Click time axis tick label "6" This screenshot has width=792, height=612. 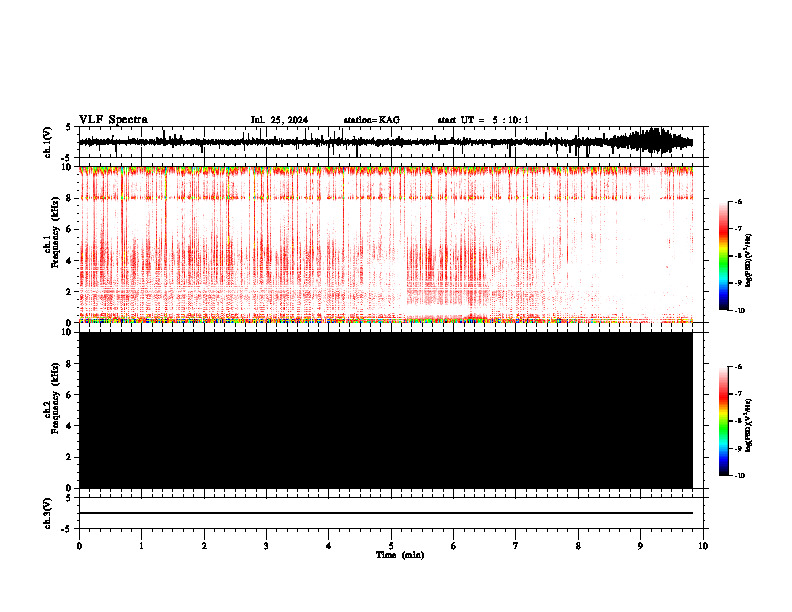pyautogui.click(x=453, y=546)
